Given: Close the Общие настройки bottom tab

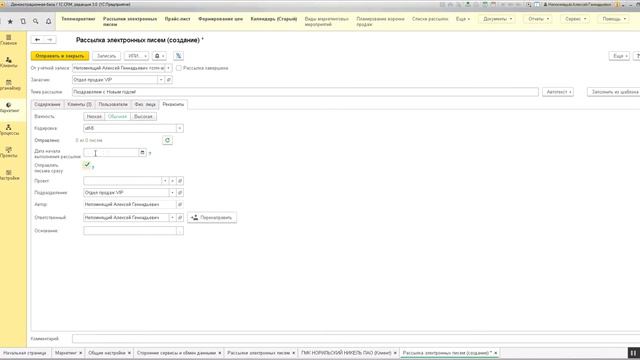Looking at the screenshot, I should 129,353.
